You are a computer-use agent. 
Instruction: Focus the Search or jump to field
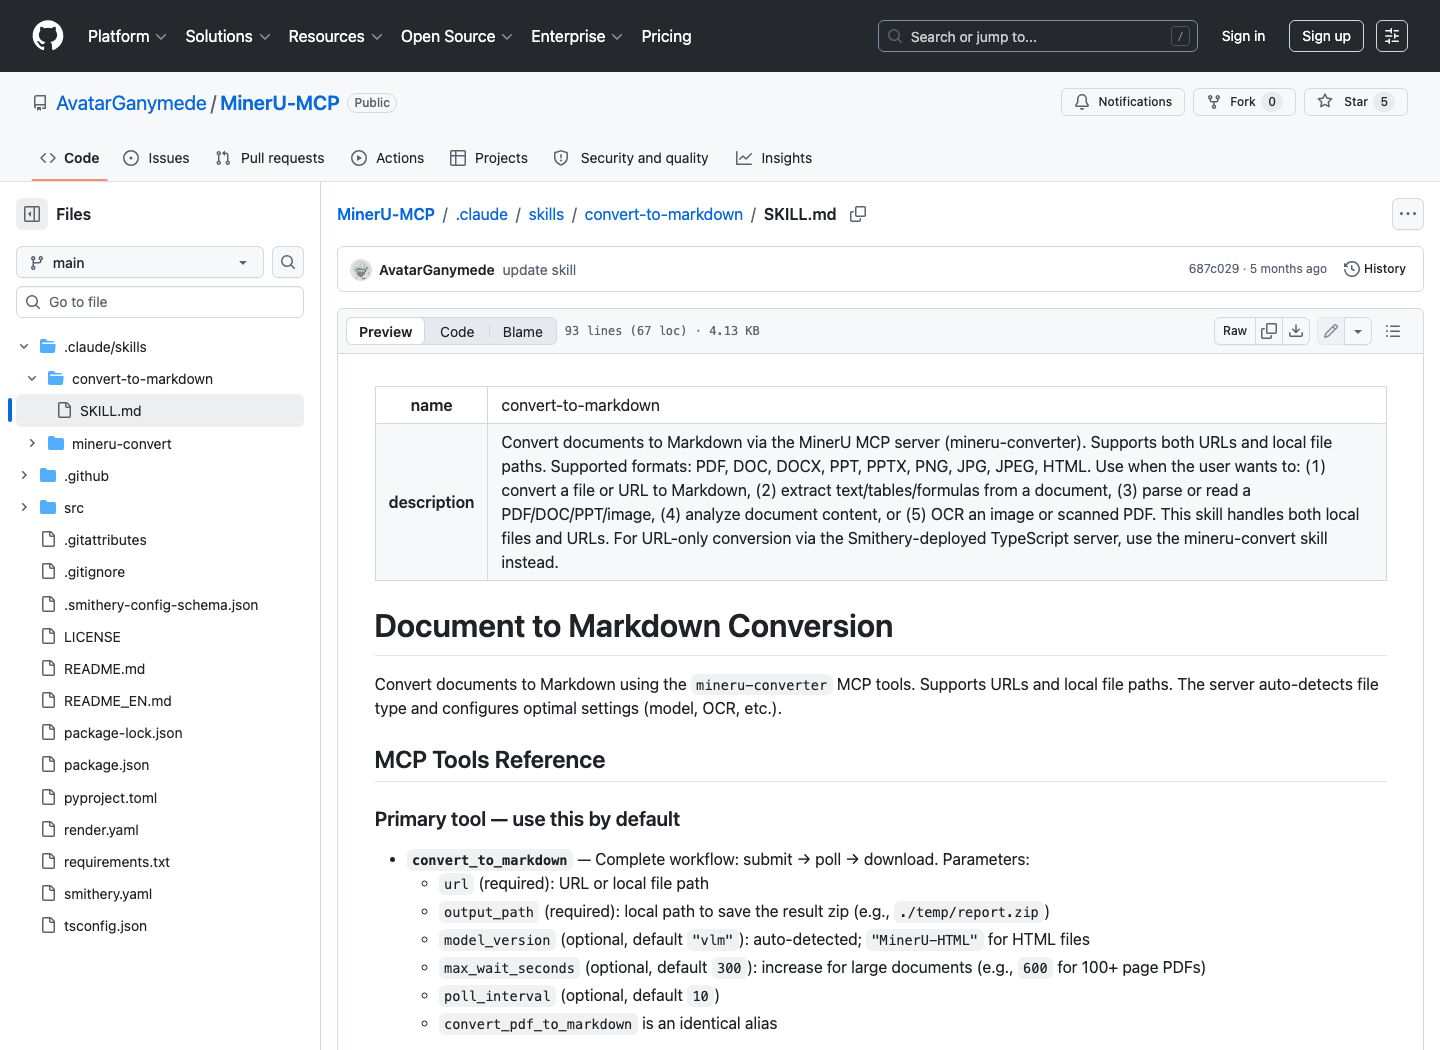(x=1038, y=36)
